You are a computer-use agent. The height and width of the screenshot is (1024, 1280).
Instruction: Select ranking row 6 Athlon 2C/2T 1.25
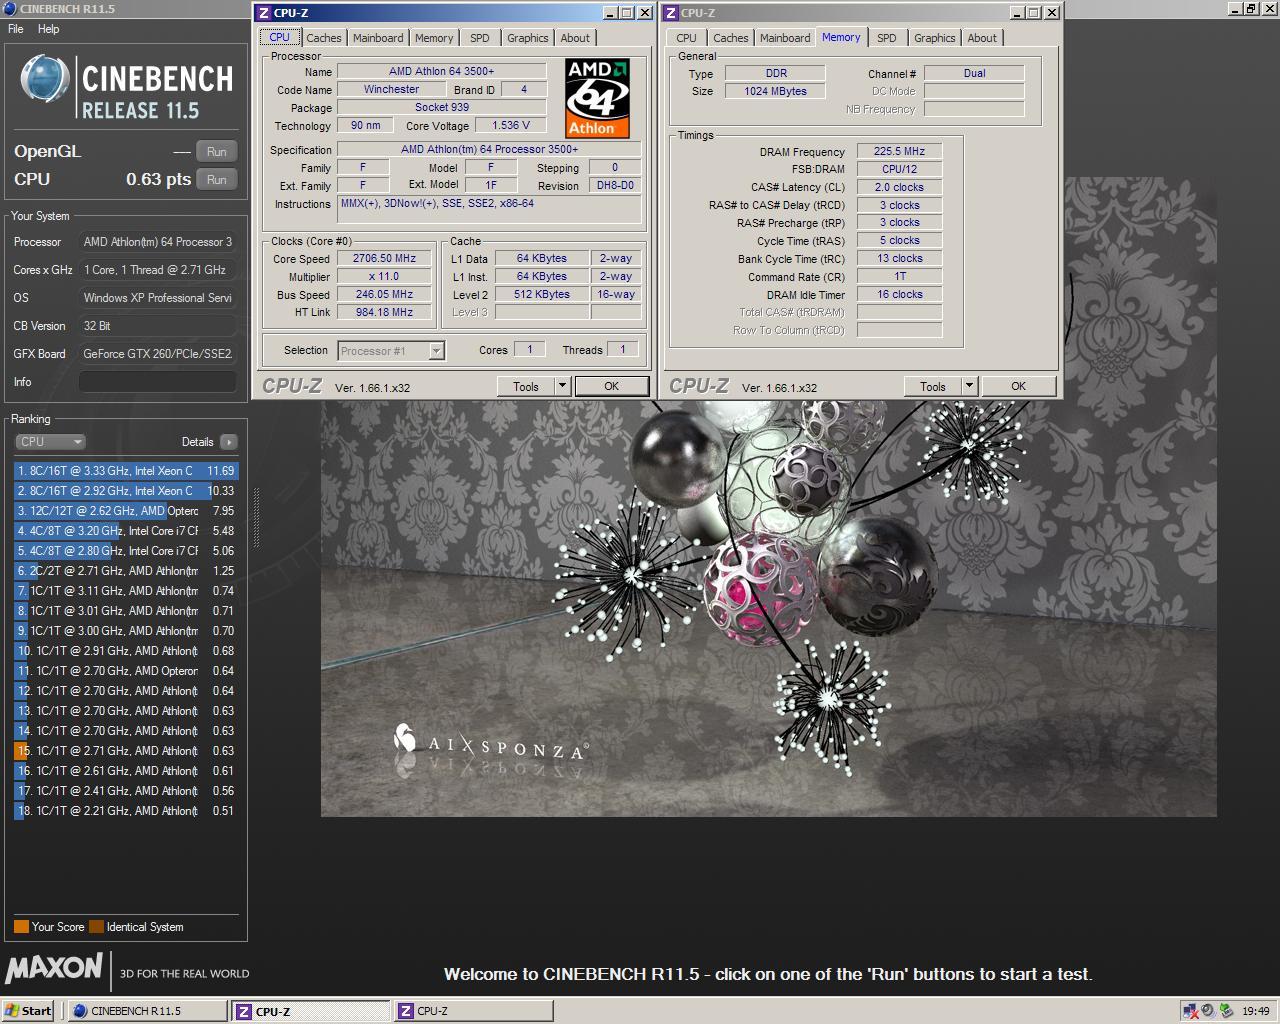126,571
